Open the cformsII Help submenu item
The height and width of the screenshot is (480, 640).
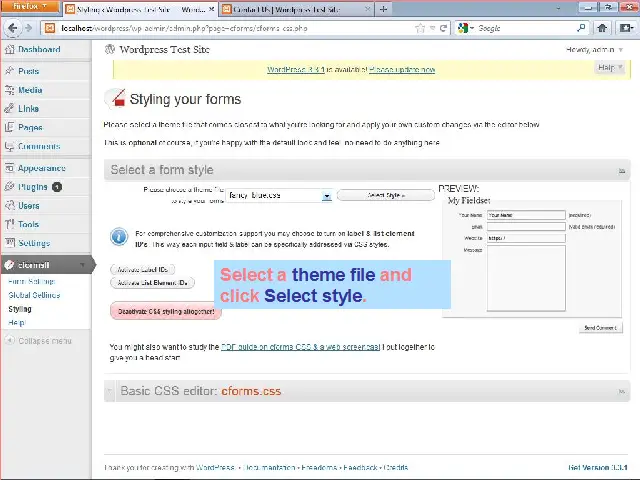[16, 322]
